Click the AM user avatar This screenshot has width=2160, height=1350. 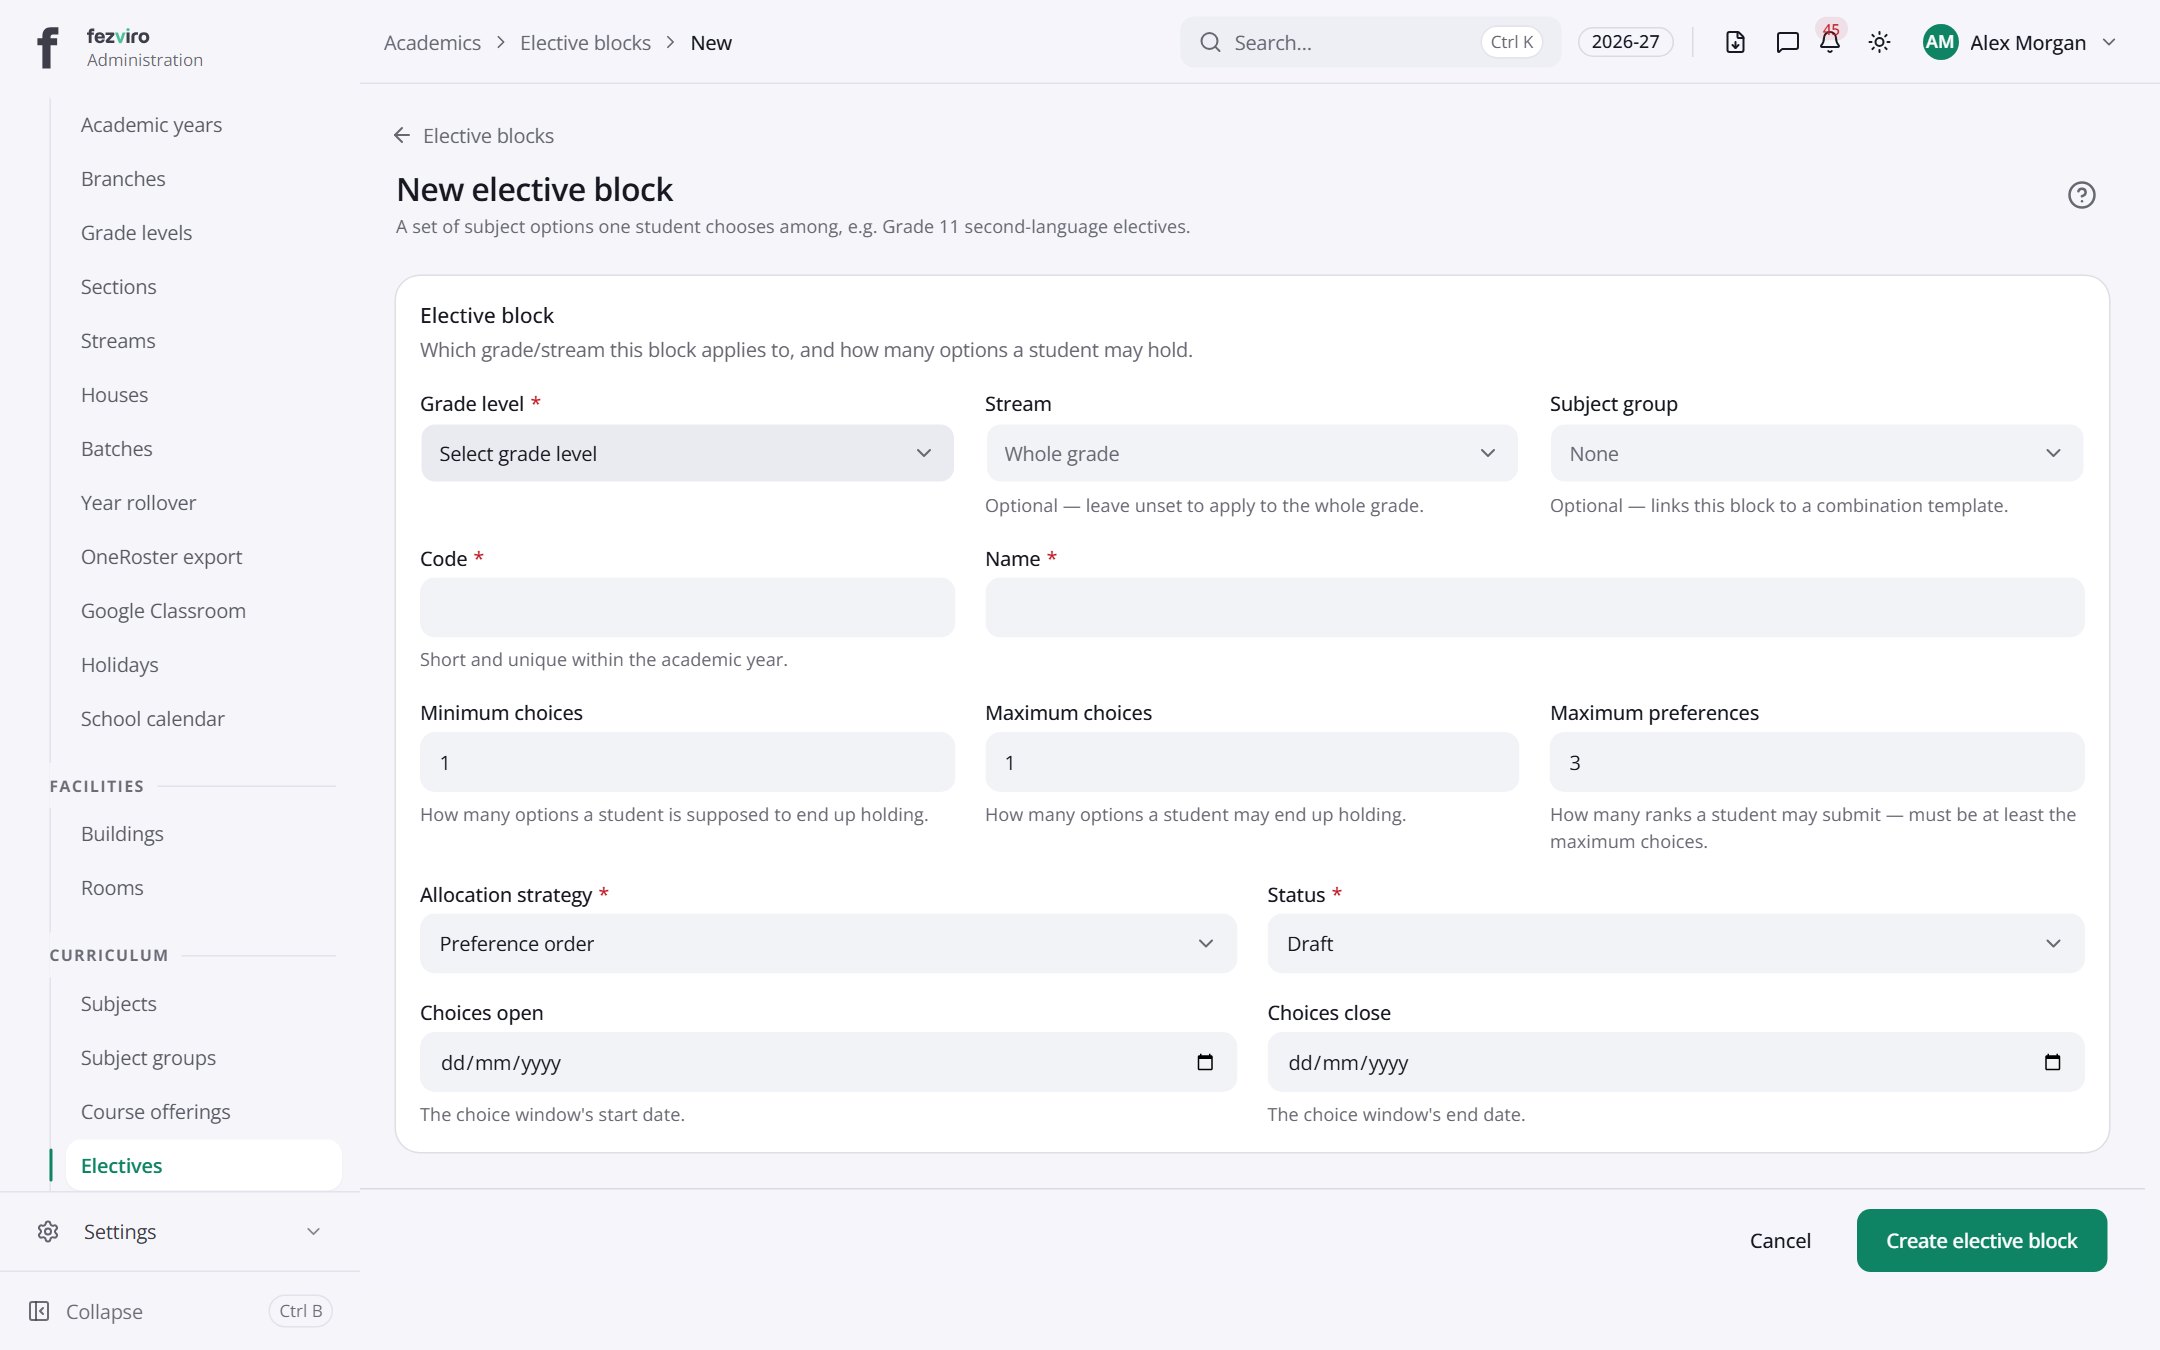point(1940,42)
